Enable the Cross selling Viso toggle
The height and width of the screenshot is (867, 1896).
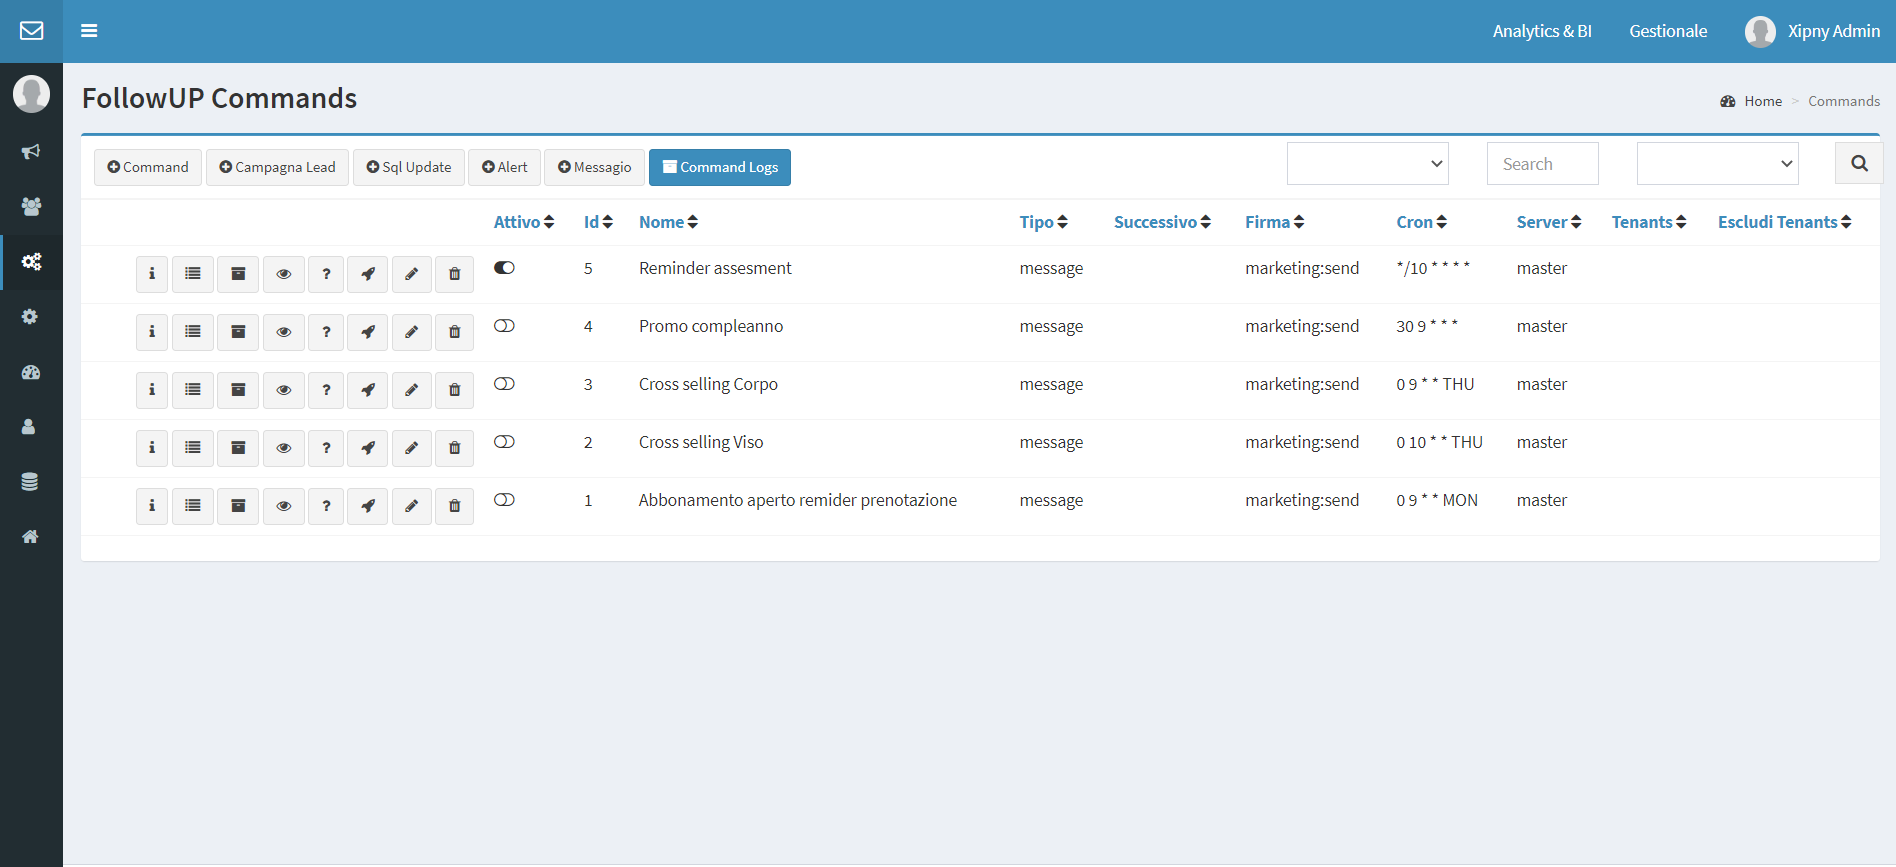coord(504,441)
